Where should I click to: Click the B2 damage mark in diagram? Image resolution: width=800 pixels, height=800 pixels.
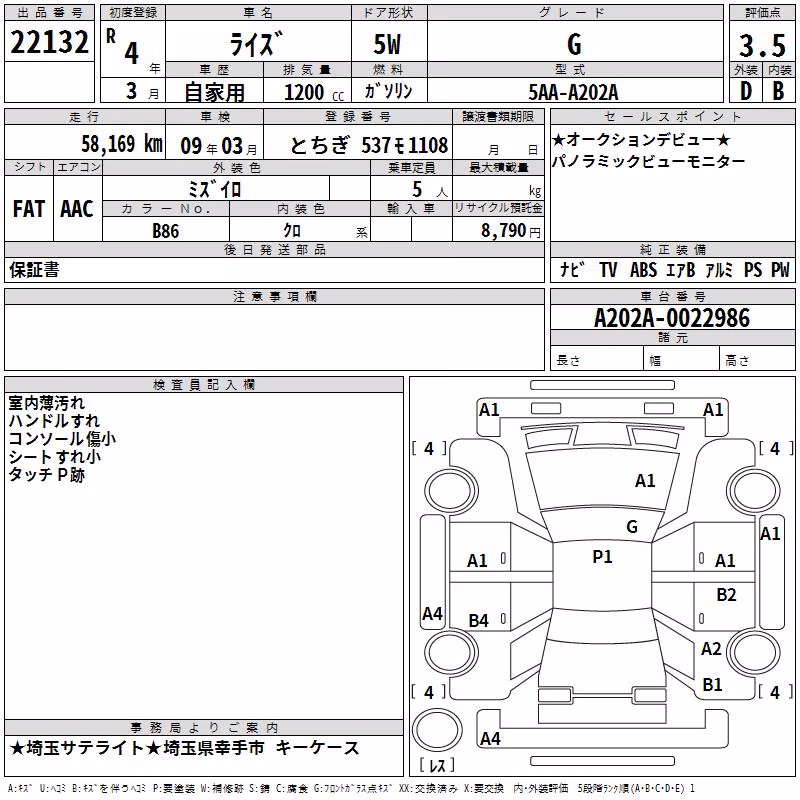pyautogui.click(x=726, y=594)
